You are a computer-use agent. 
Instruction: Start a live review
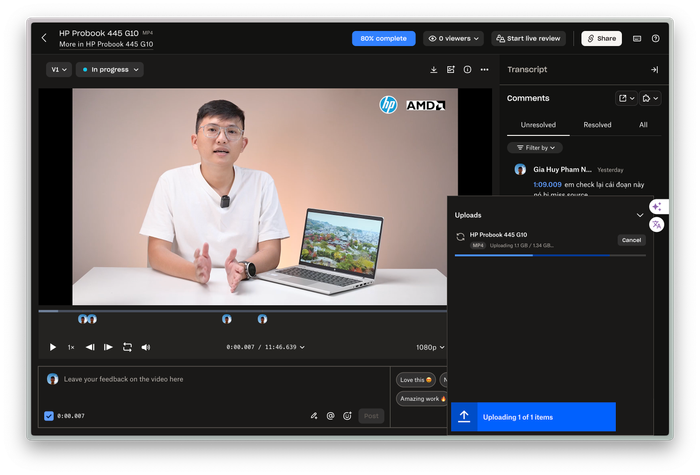coord(529,38)
